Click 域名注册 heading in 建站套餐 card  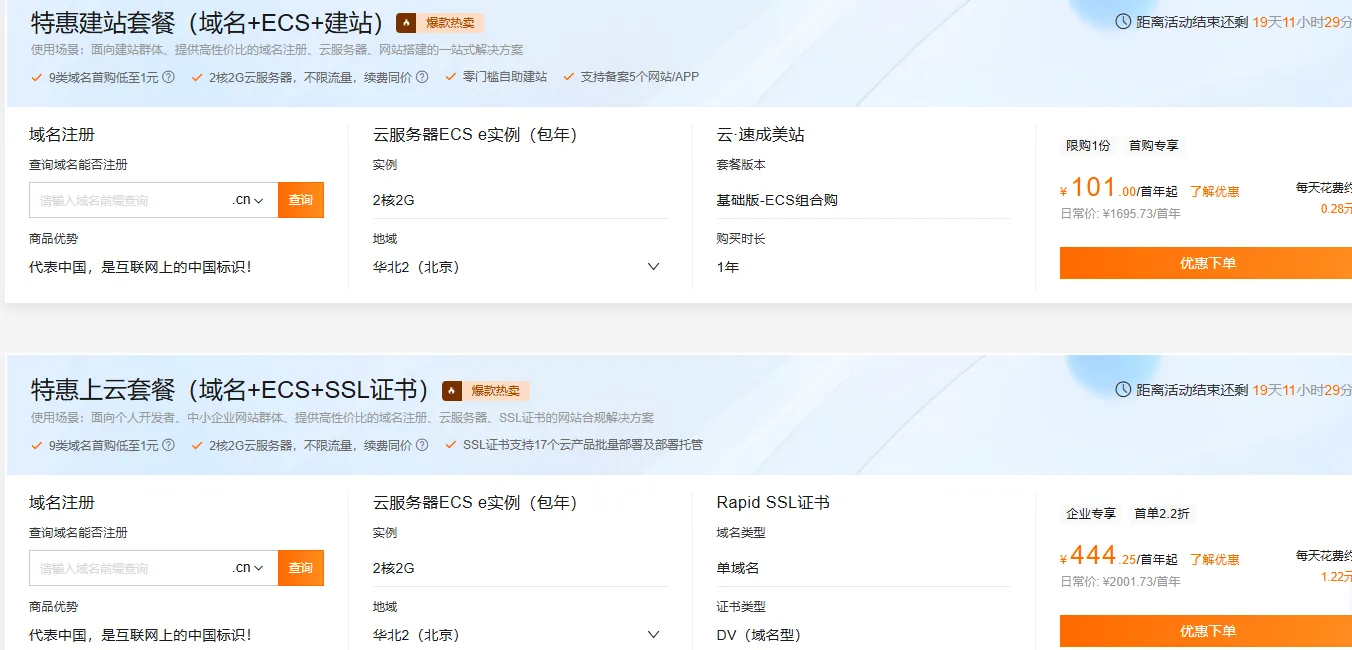[62, 135]
